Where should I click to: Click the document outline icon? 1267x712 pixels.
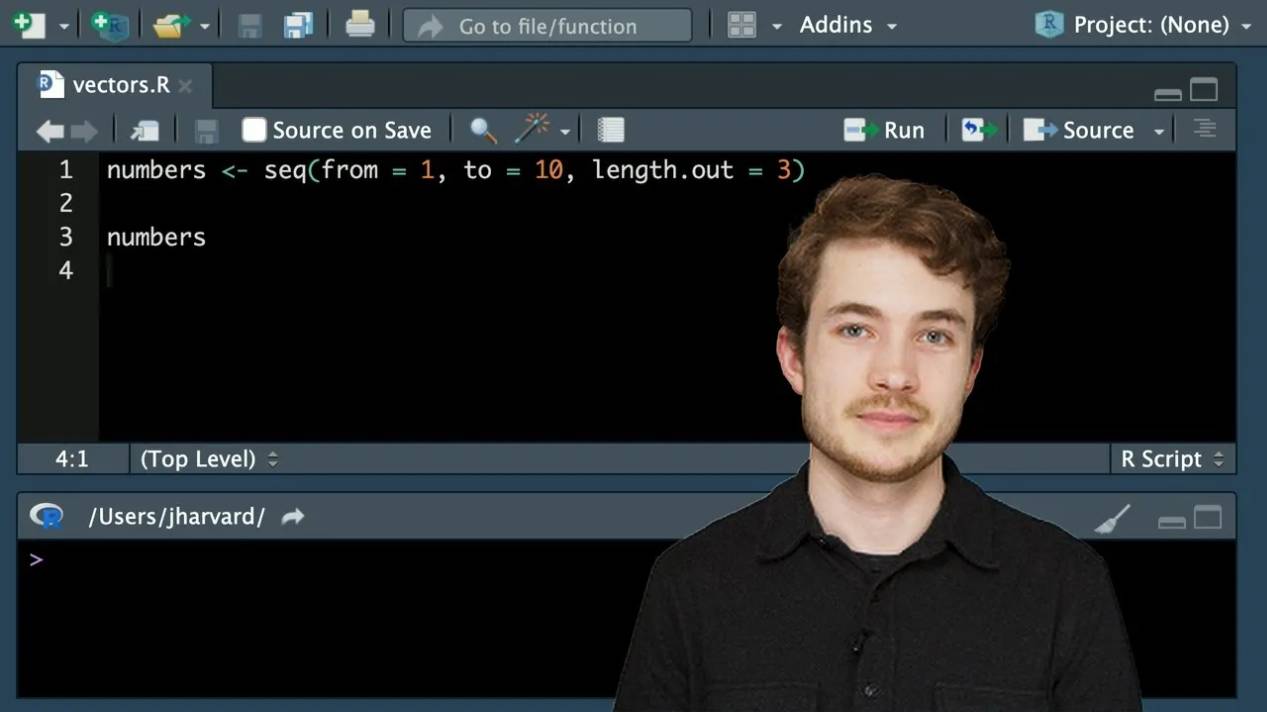coord(1205,129)
